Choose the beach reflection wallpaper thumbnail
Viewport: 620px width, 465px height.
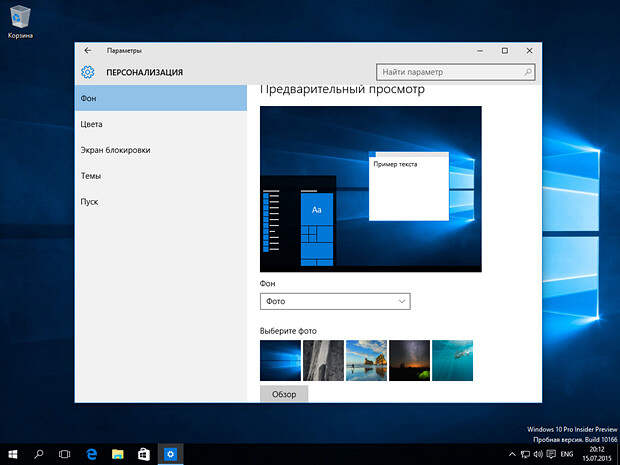pyautogui.click(x=367, y=360)
